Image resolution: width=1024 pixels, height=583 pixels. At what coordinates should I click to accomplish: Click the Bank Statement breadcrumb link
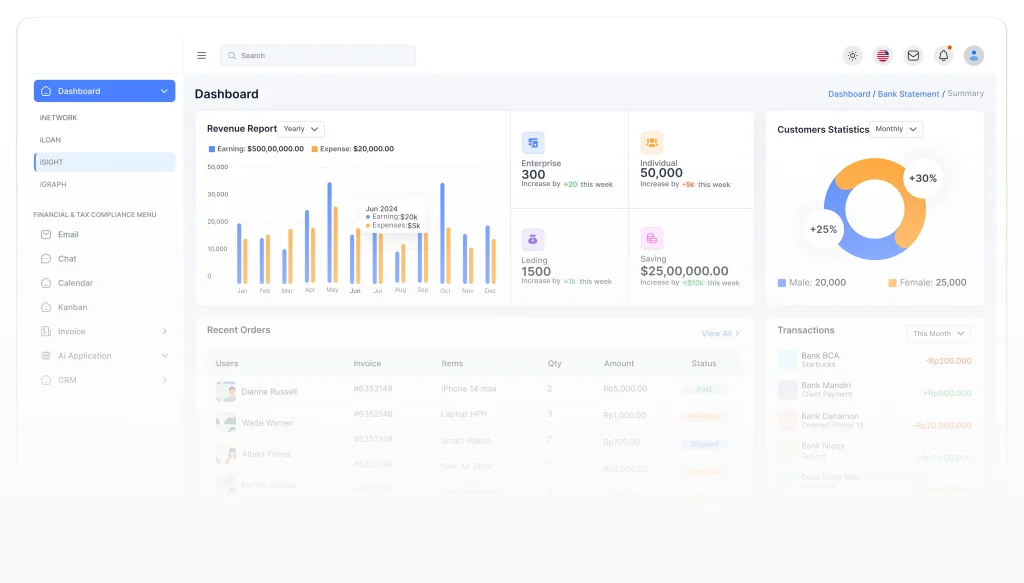click(908, 94)
